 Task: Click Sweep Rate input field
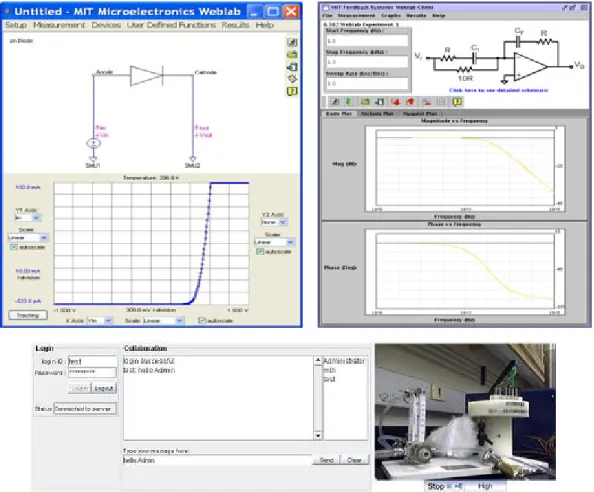367,83
